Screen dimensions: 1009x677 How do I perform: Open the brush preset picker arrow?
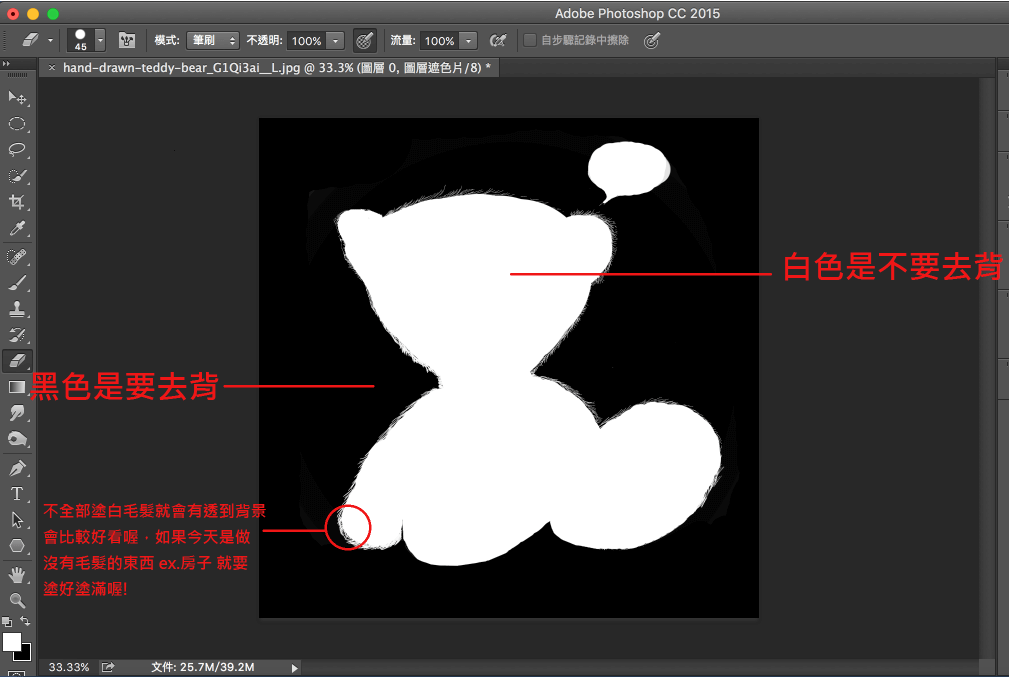click(x=100, y=41)
